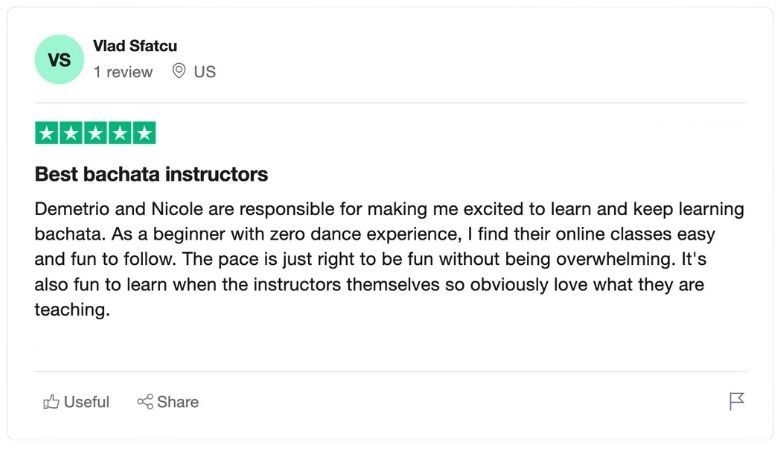Image resolution: width=780 pixels, height=454 pixels.
Task: Click the '1 review' count text
Action: (x=123, y=72)
